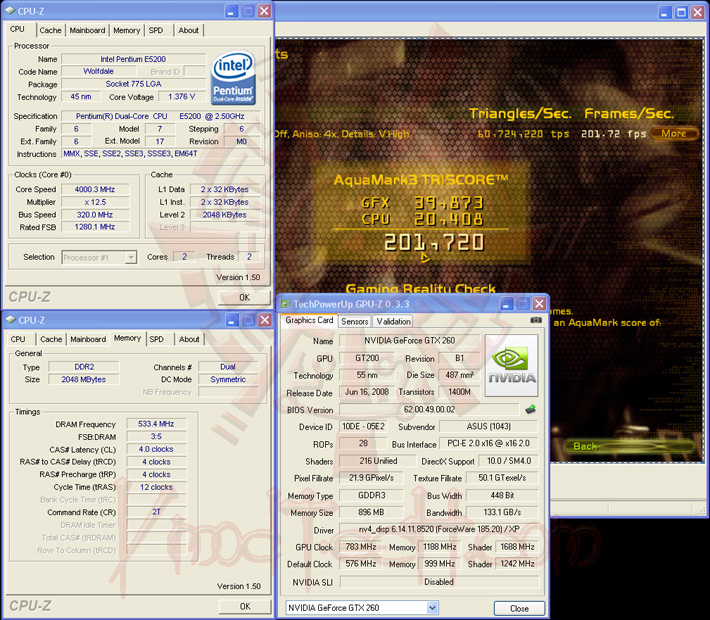This screenshot has height=620, width=710.
Task: Minimize the AquaMark3 window
Action: click(664, 12)
